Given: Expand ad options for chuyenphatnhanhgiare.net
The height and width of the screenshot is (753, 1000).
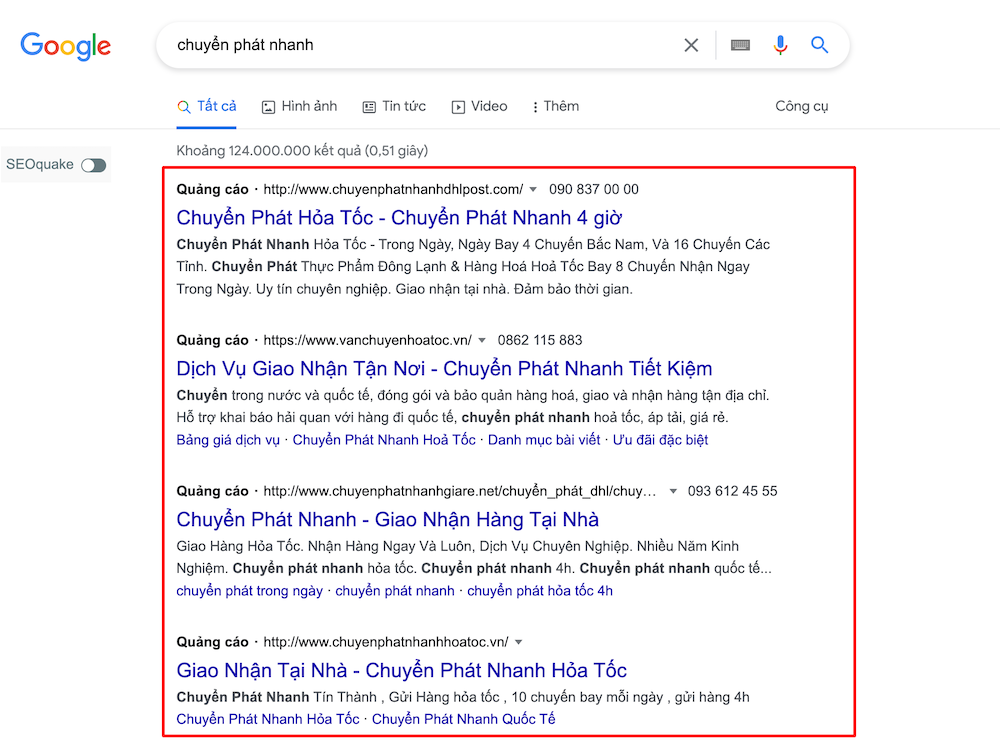Looking at the screenshot, I should [x=672, y=491].
